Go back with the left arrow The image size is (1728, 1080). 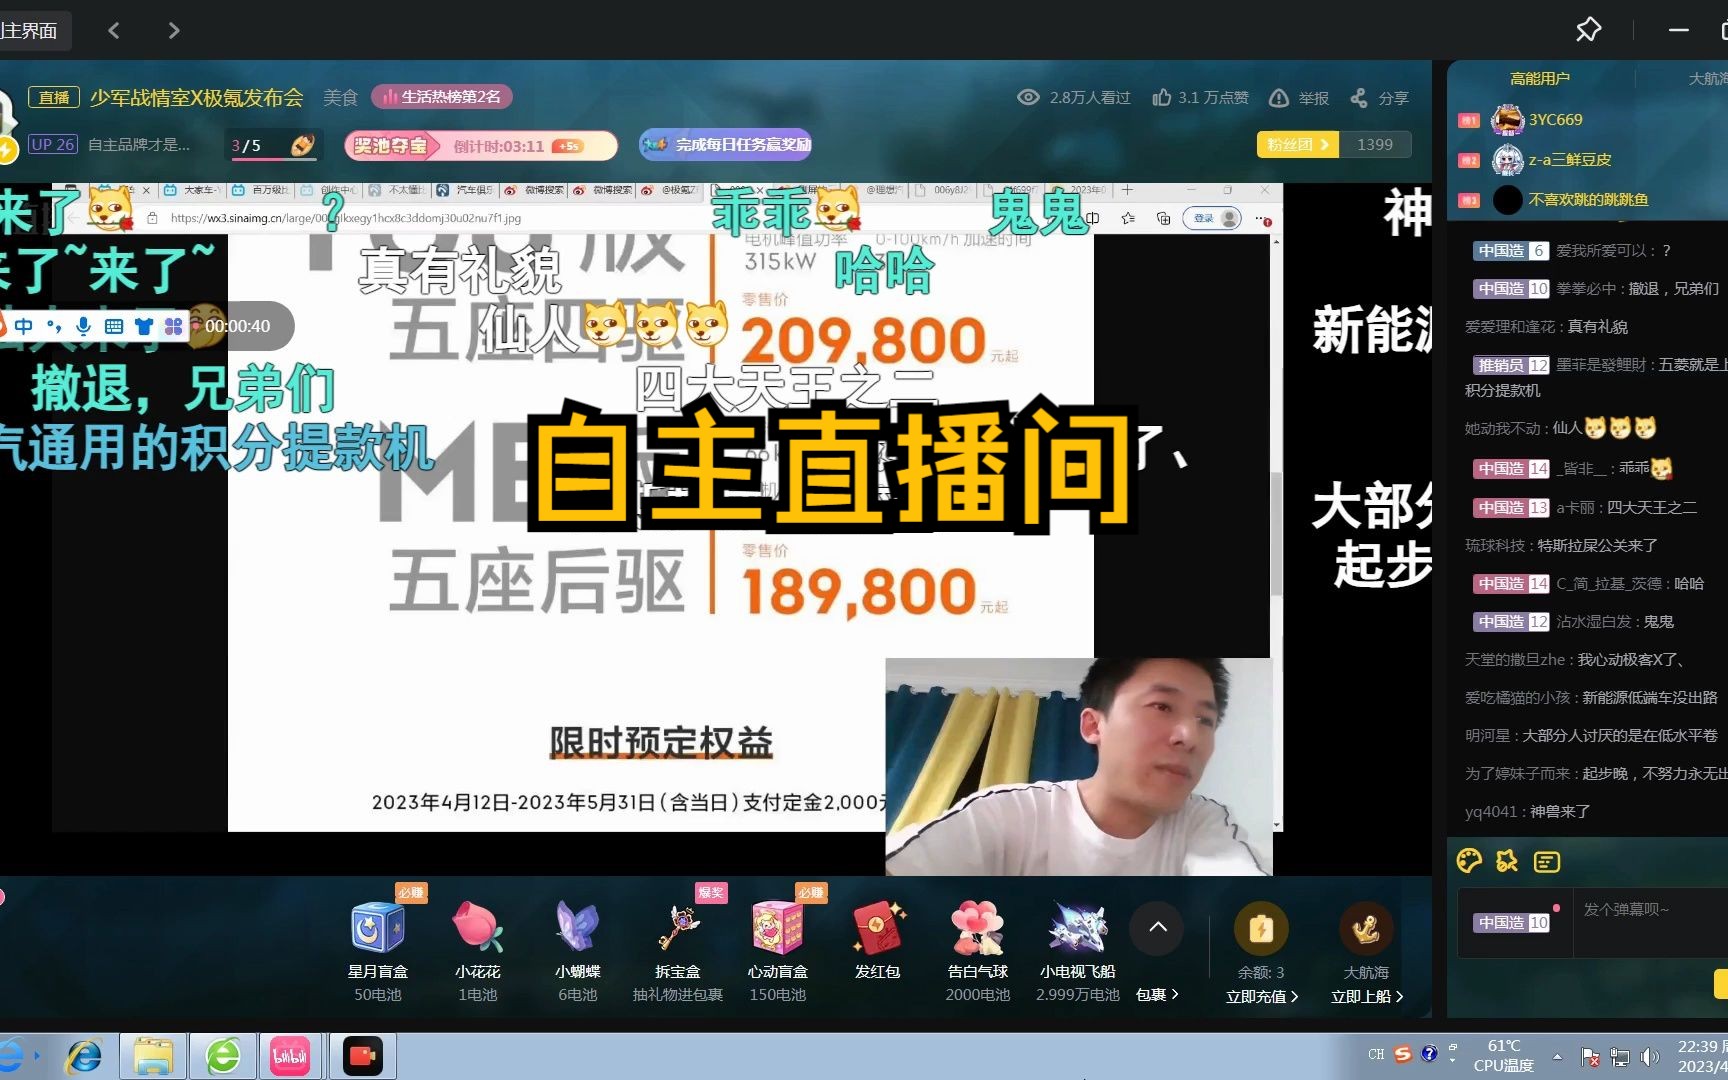[114, 31]
